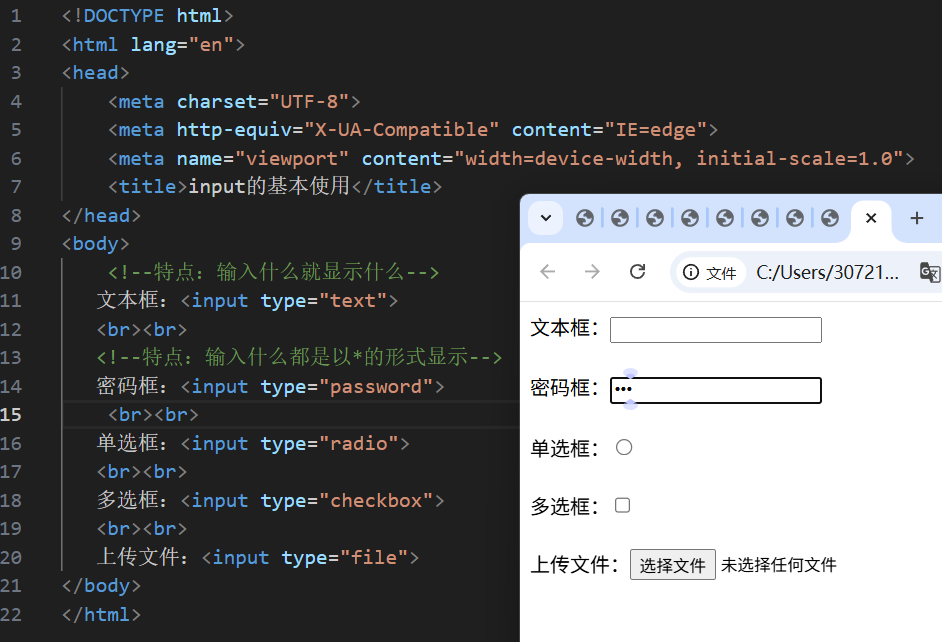Go back using the browser back arrow

[x=548, y=272]
